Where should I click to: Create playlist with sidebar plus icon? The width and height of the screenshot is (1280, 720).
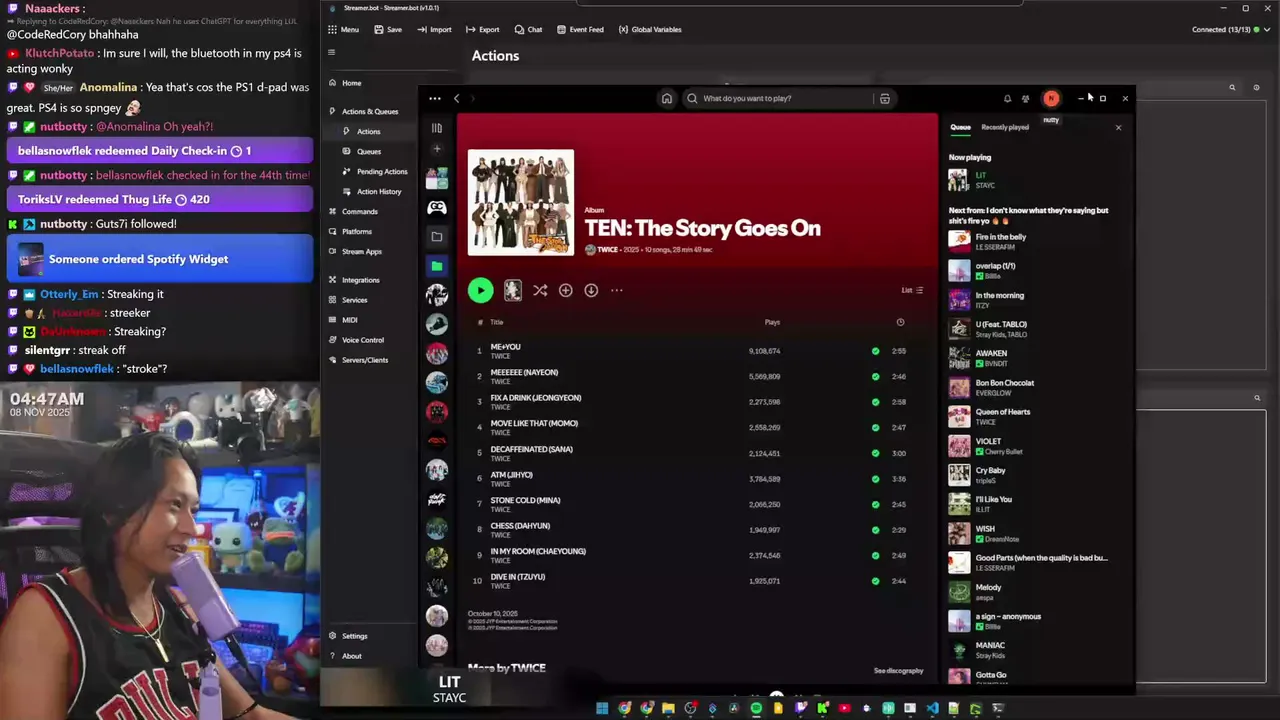point(437,149)
